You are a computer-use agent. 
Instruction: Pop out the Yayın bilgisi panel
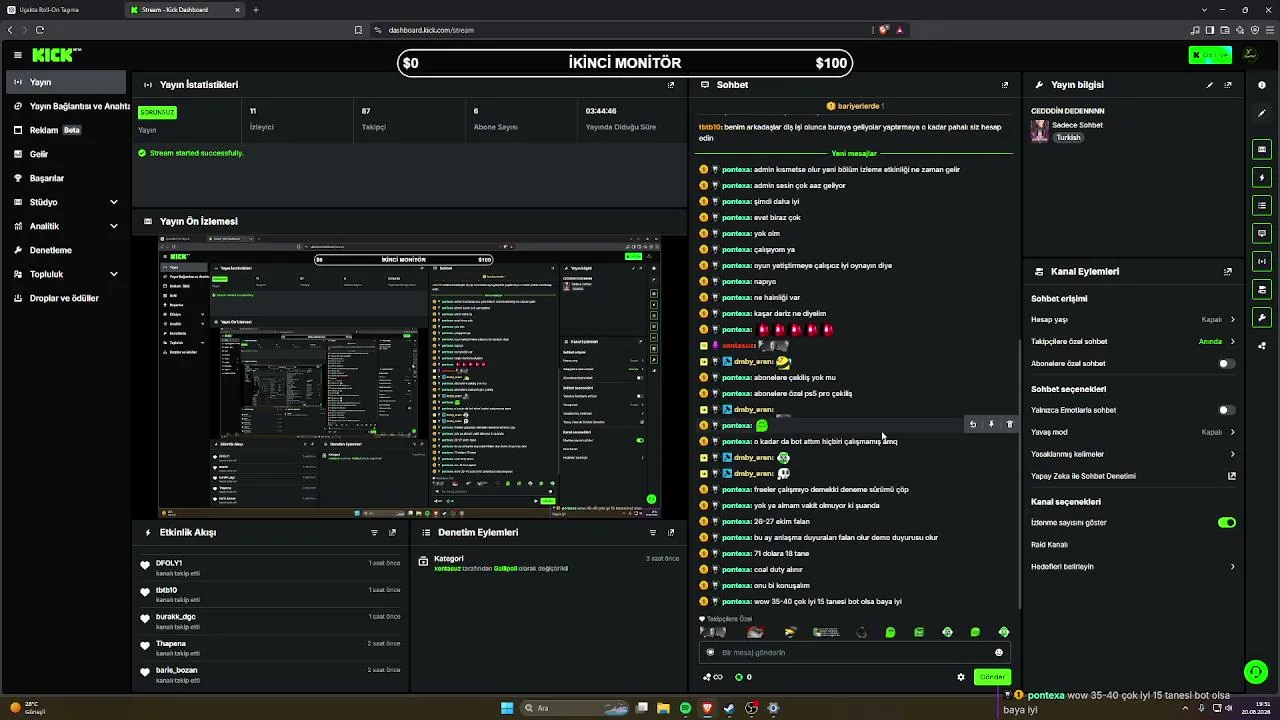click(1228, 85)
